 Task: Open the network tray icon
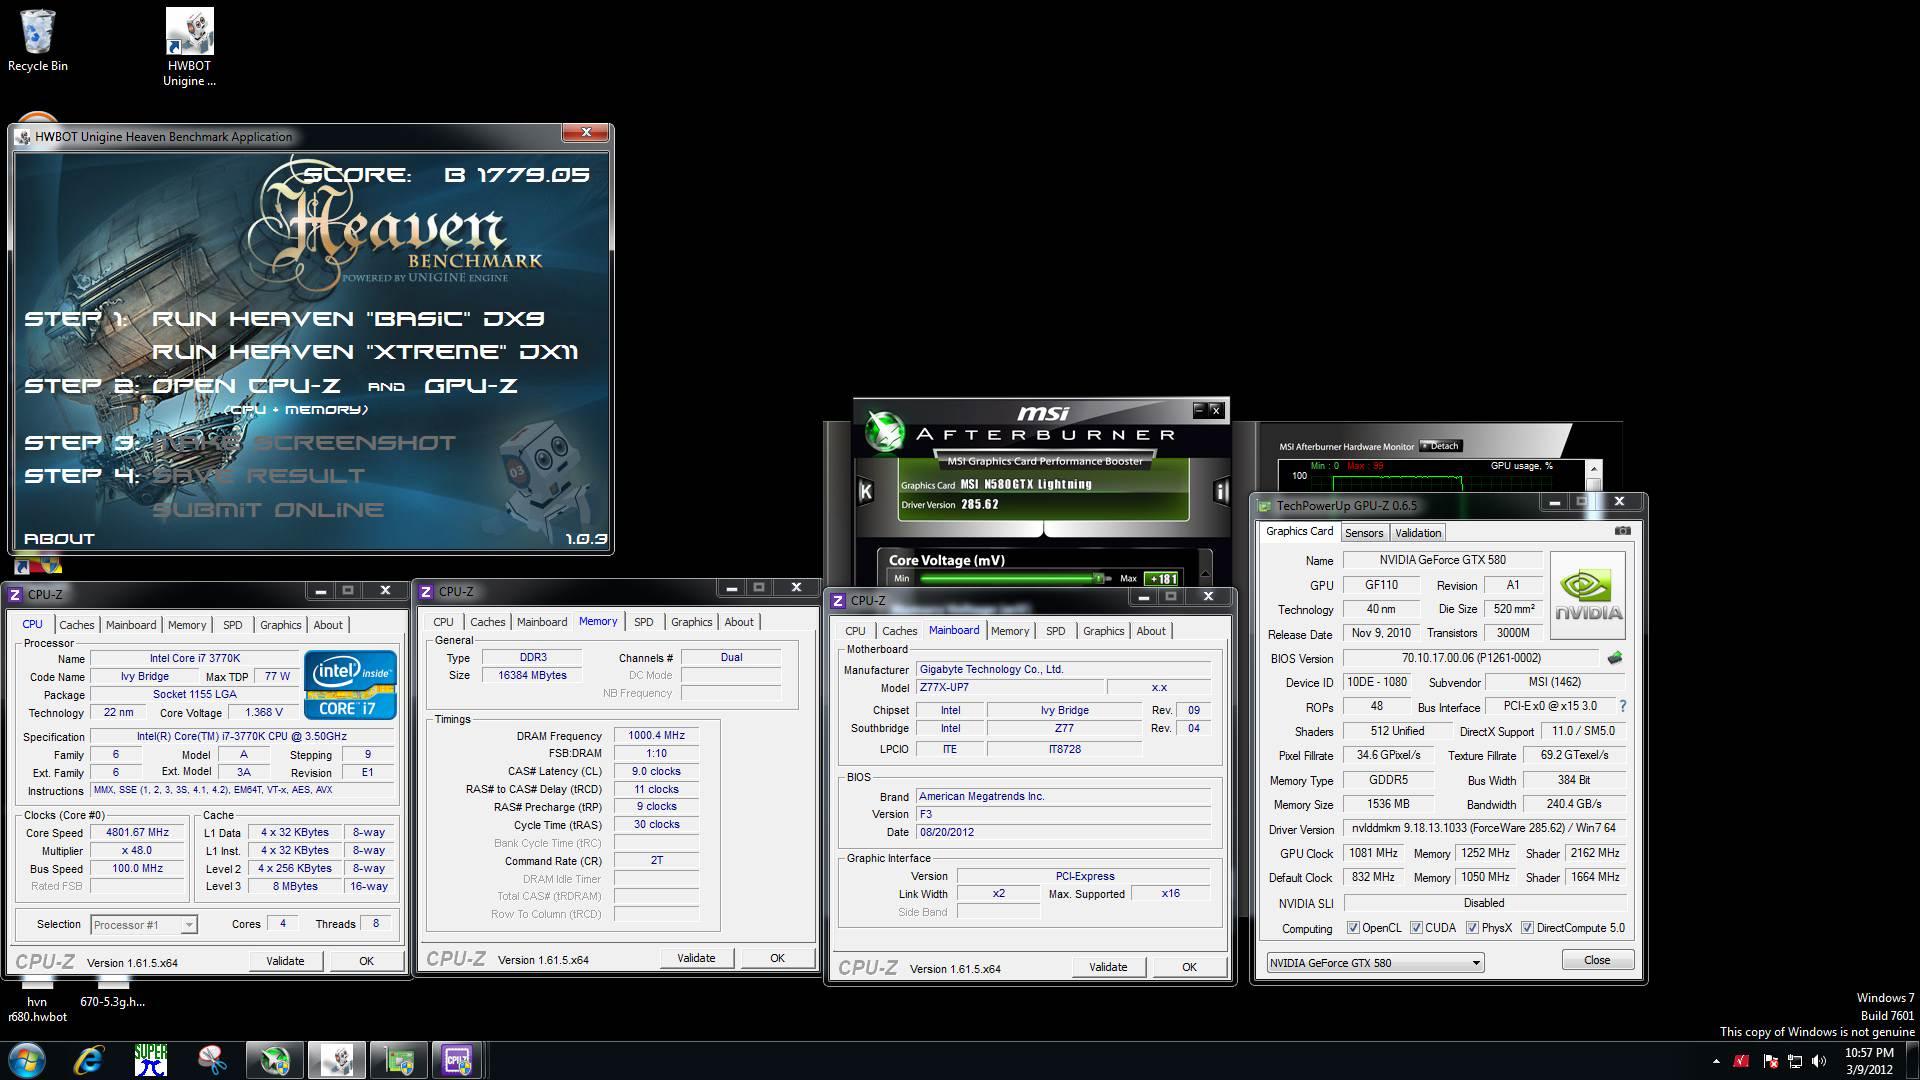[1795, 1061]
